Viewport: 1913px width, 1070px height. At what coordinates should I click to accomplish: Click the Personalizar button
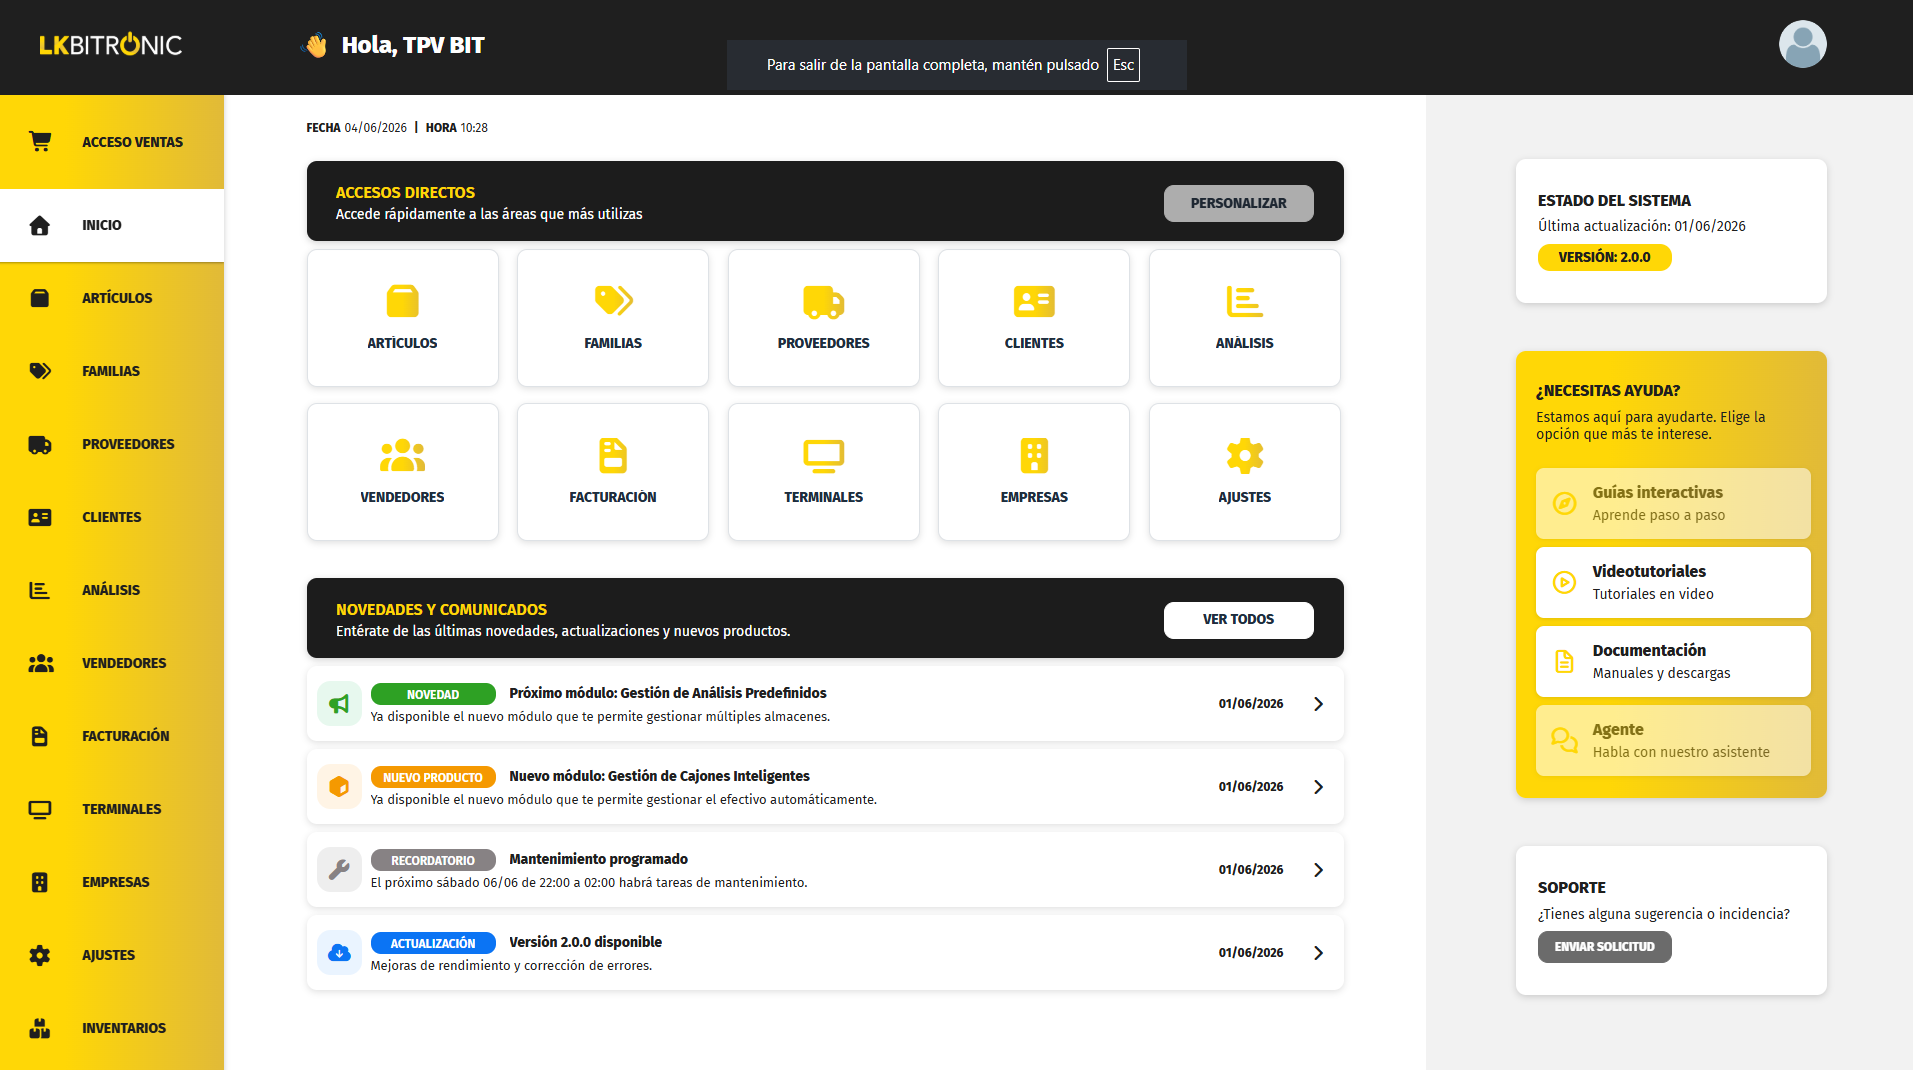tap(1238, 203)
